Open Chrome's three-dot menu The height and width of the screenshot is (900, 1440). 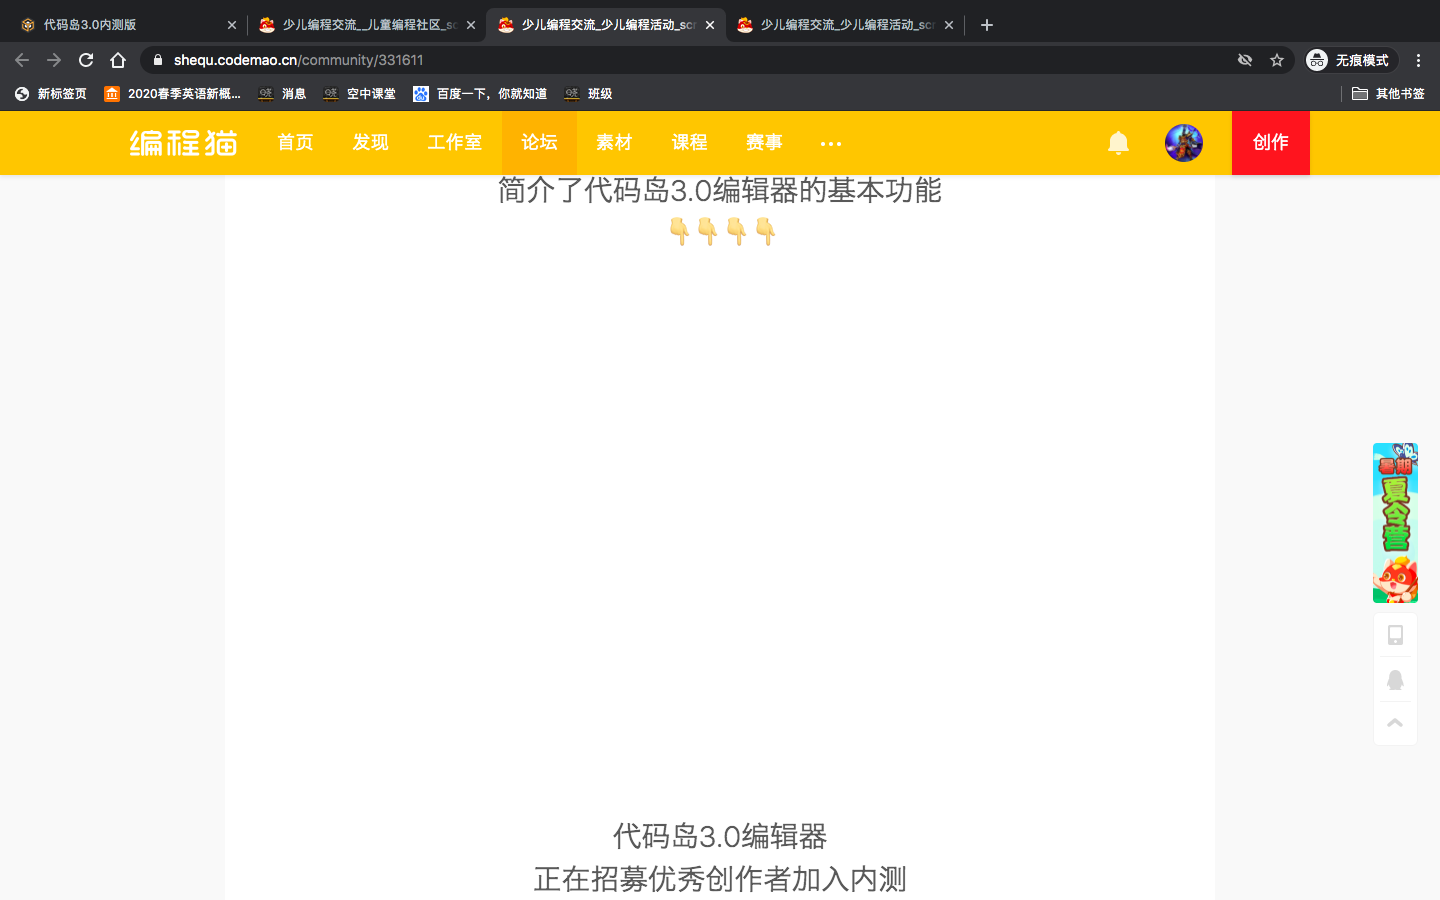1418,60
